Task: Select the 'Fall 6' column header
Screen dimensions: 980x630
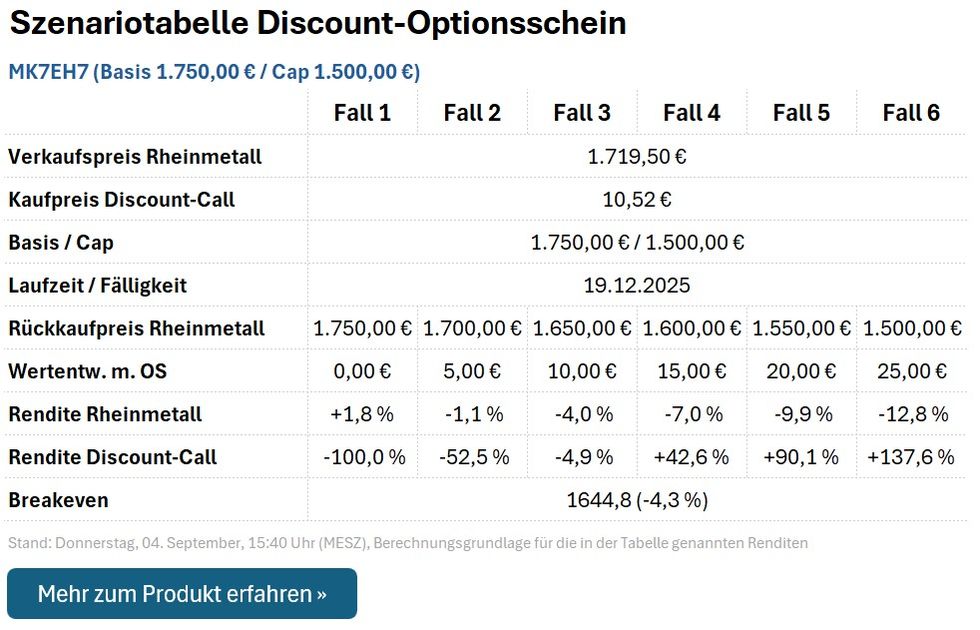Action: [x=911, y=113]
